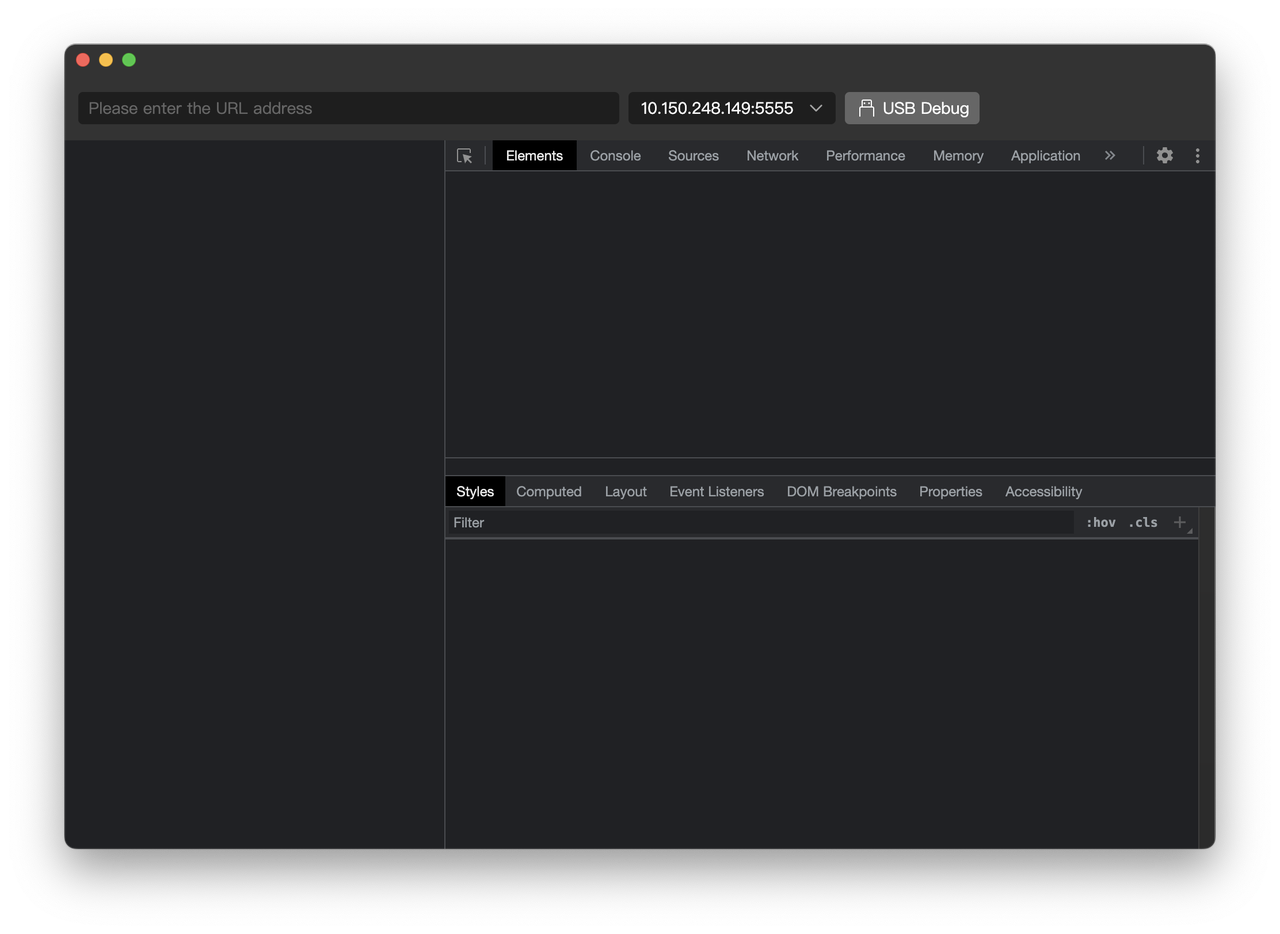This screenshot has height=934, width=1280.
Task: Switch to the Console tab
Action: coord(615,156)
